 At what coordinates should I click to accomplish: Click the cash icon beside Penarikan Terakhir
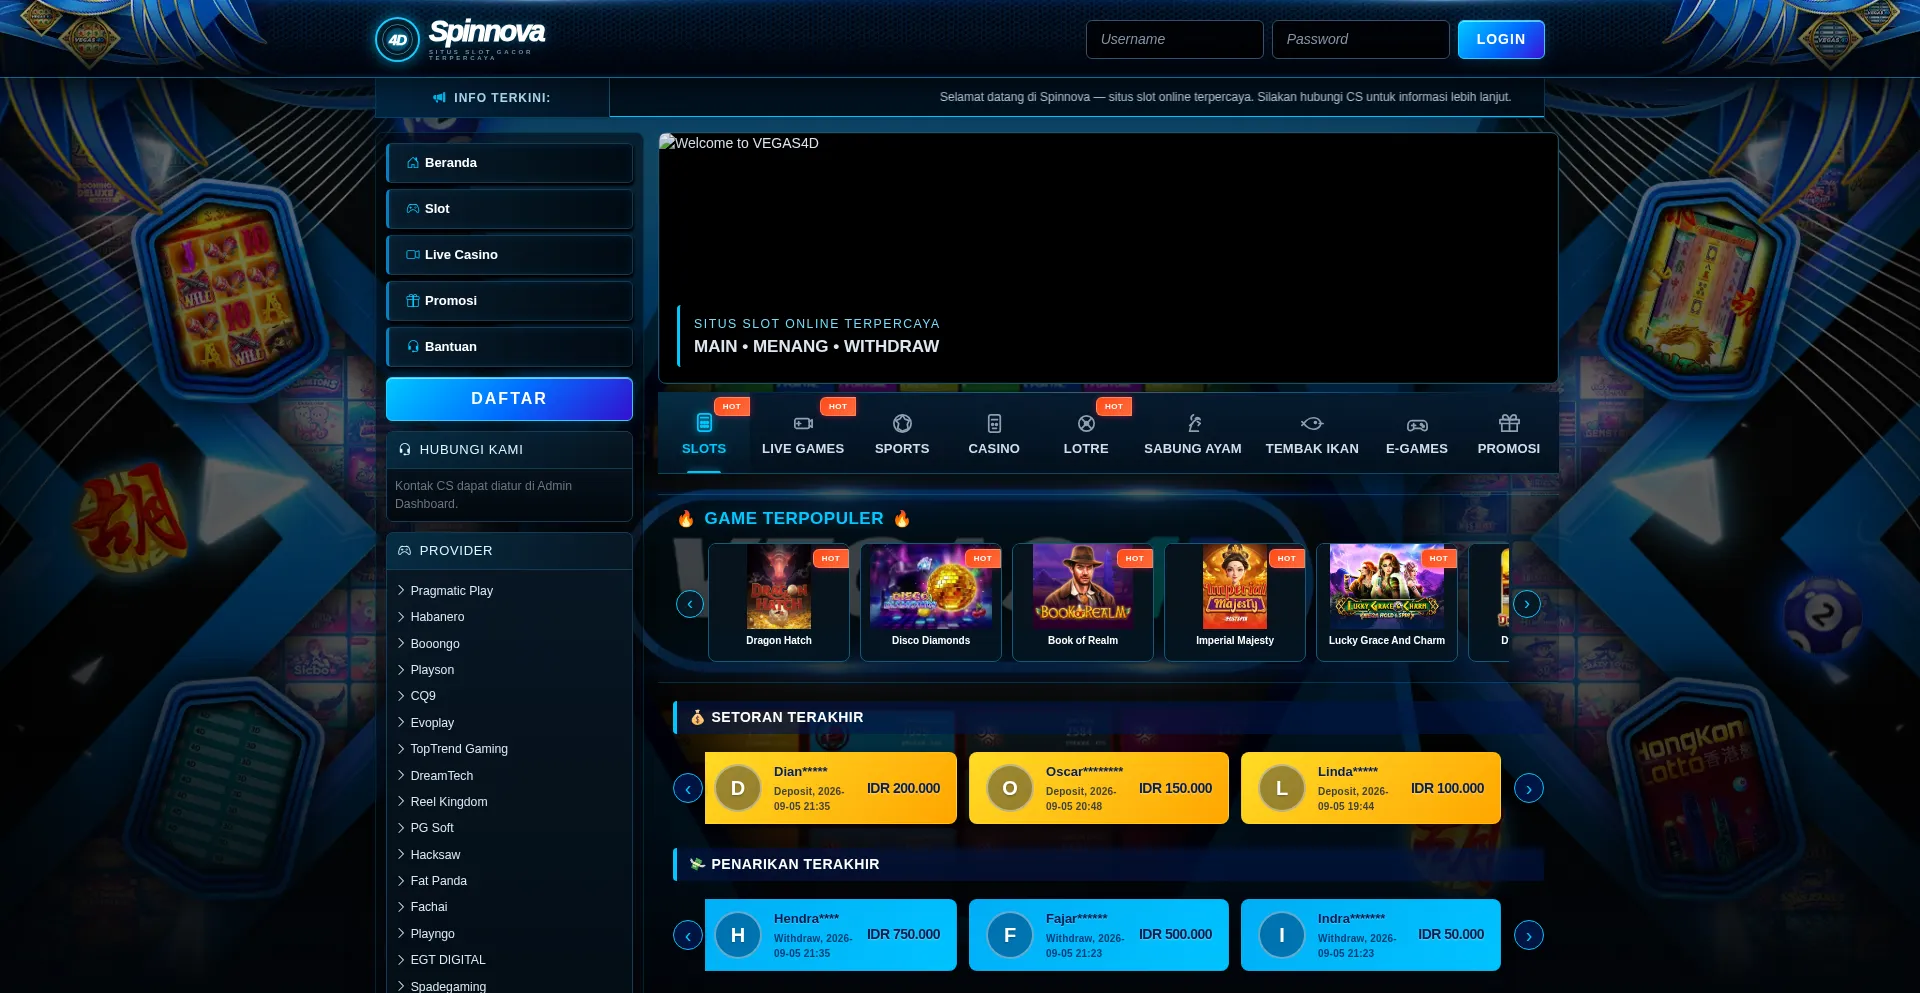[697, 864]
